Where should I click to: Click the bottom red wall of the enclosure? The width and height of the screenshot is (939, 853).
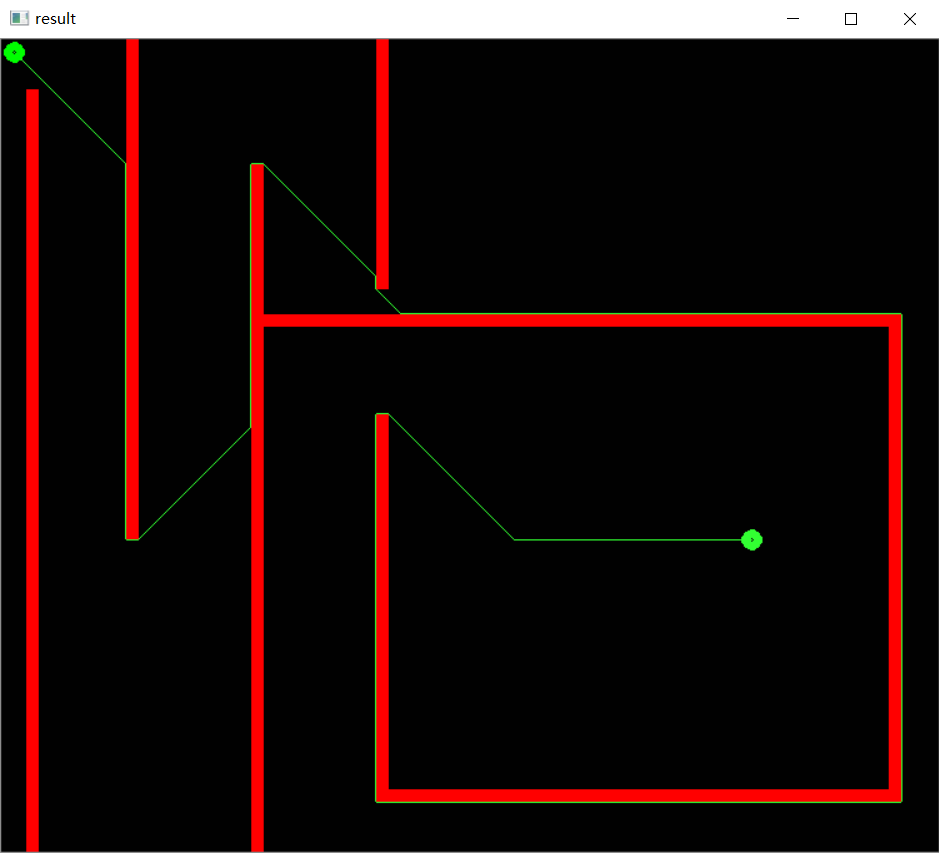point(640,795)
